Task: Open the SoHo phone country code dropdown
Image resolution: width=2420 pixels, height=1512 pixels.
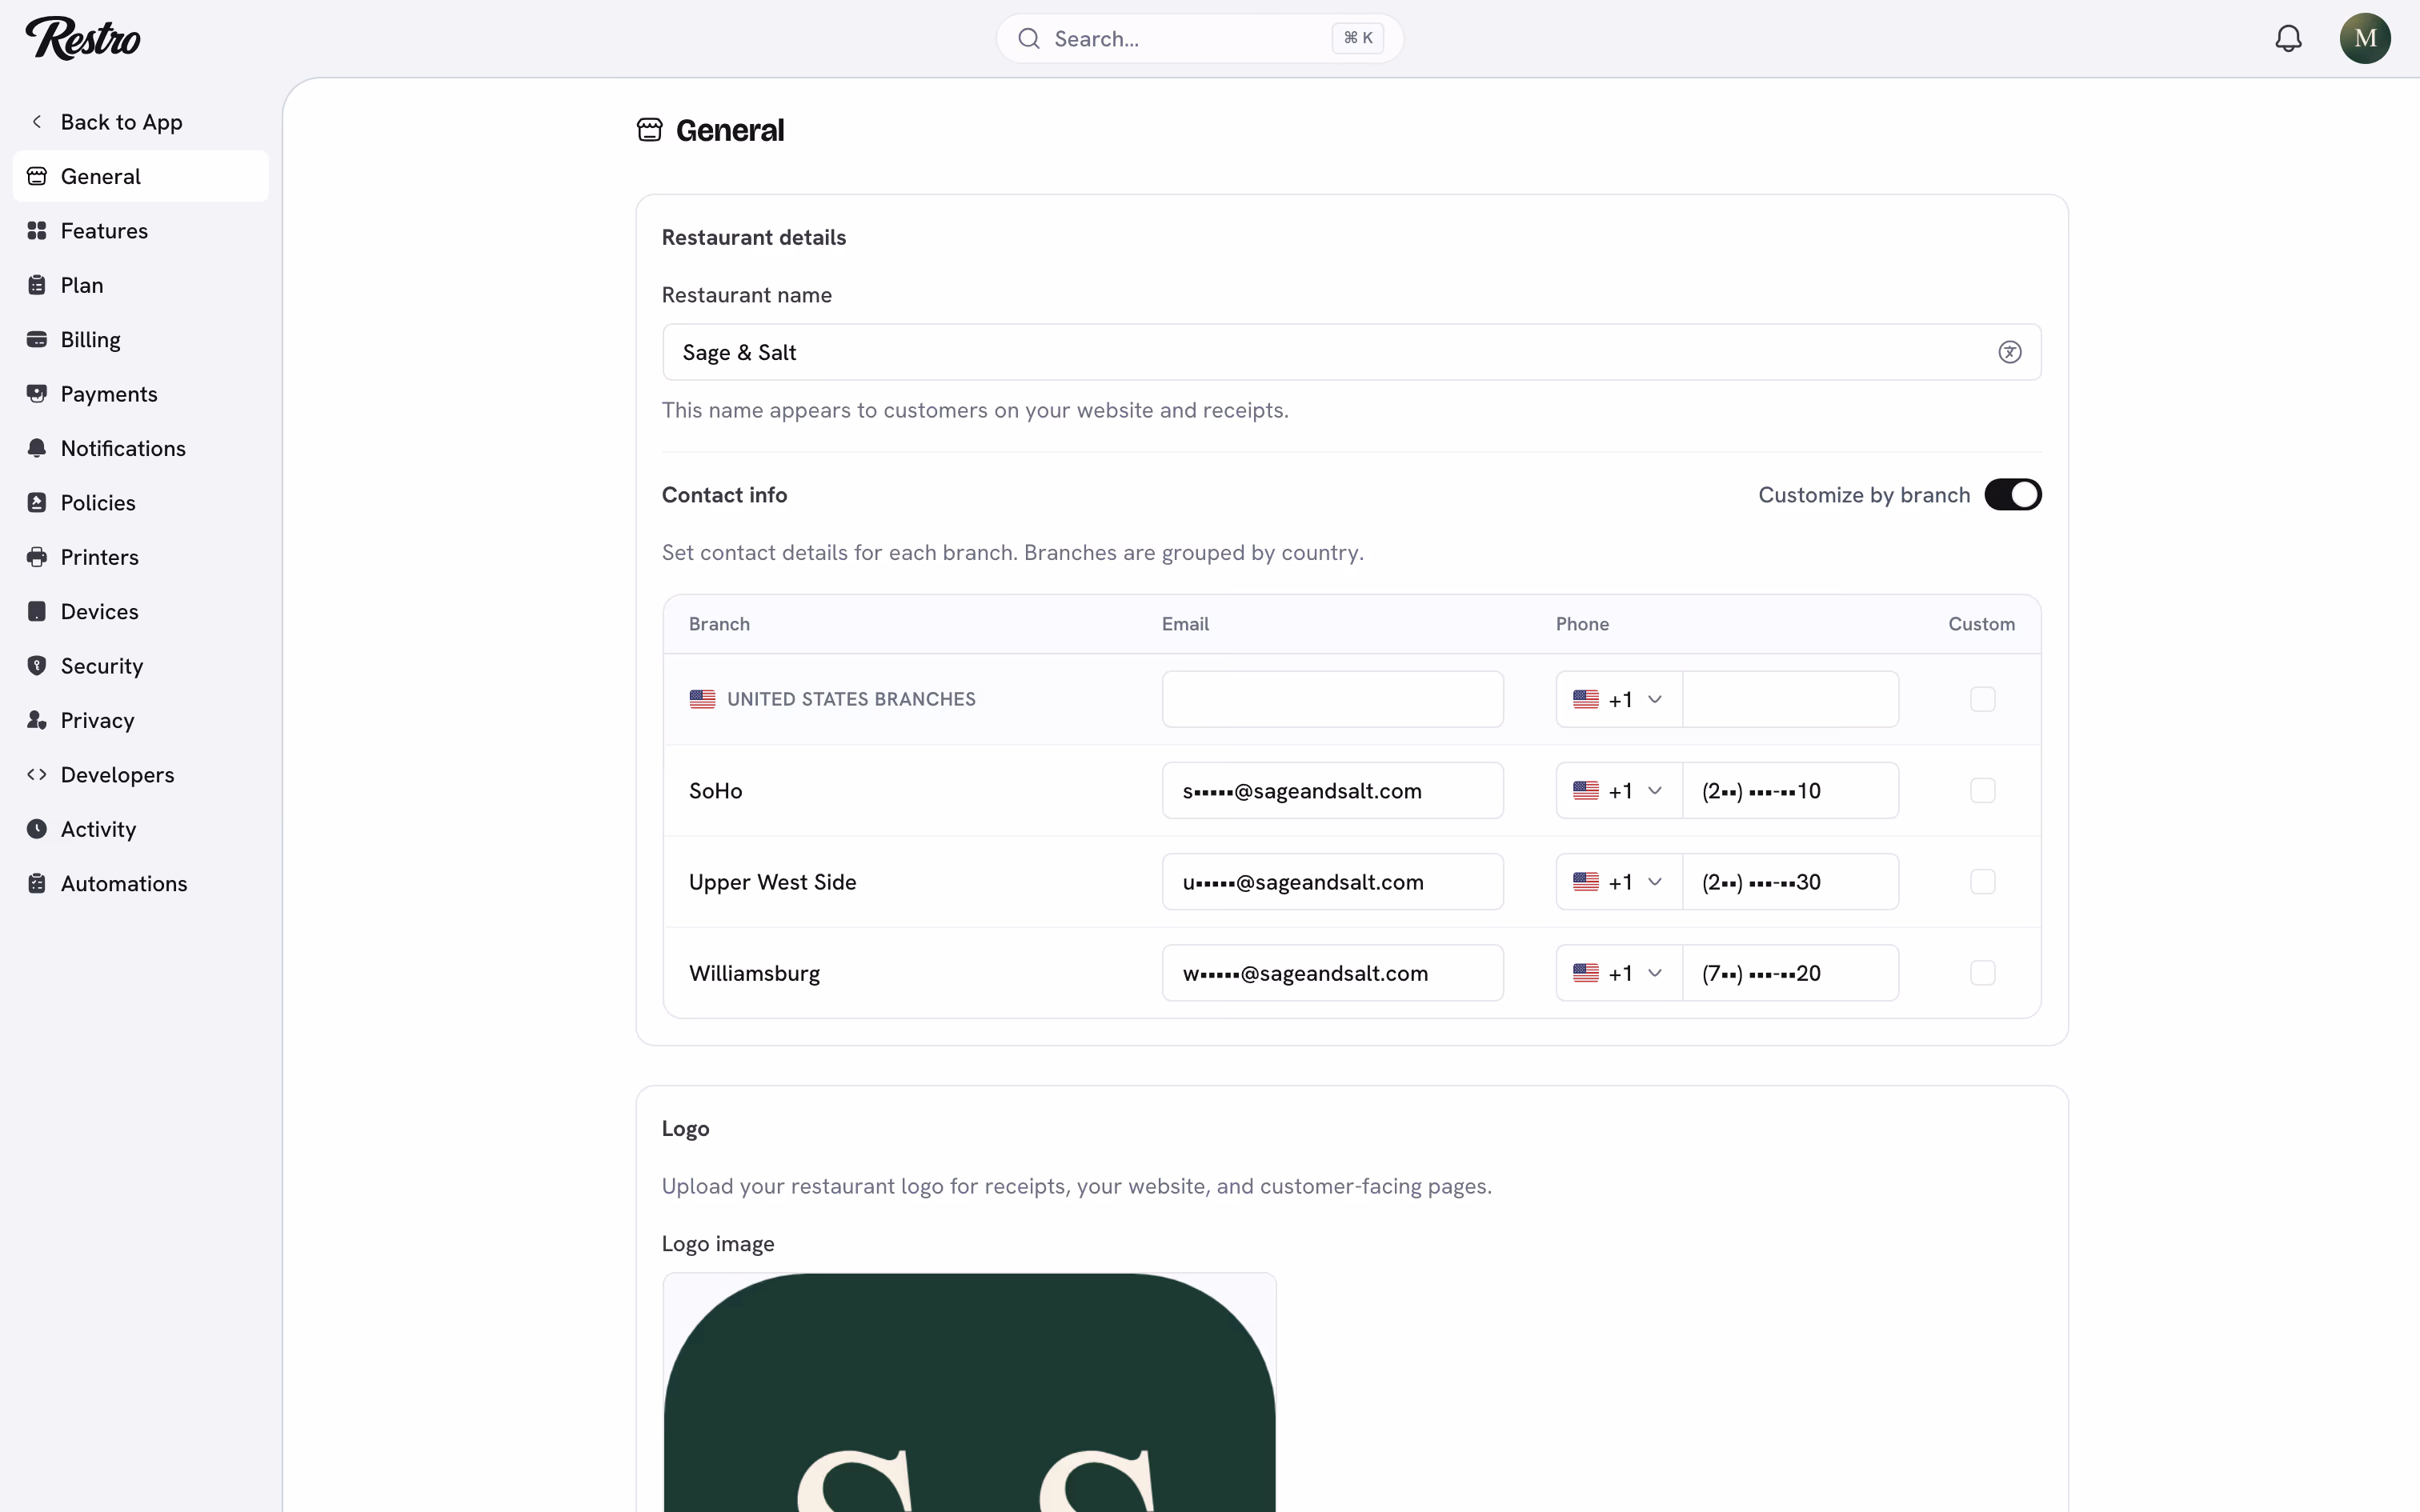Action: point(1619,790)
